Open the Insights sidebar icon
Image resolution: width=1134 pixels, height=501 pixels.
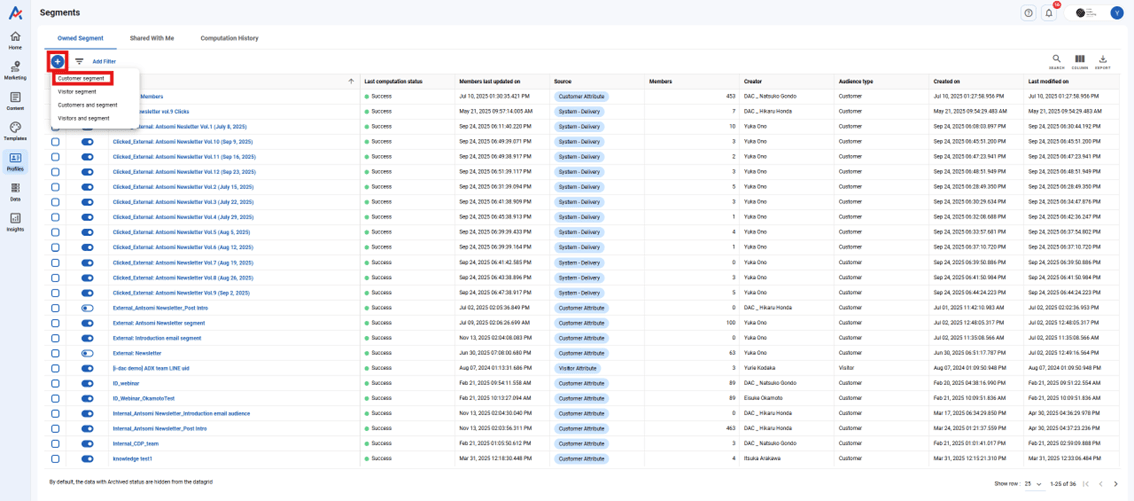pyautogui.click(x=15, y=221)
